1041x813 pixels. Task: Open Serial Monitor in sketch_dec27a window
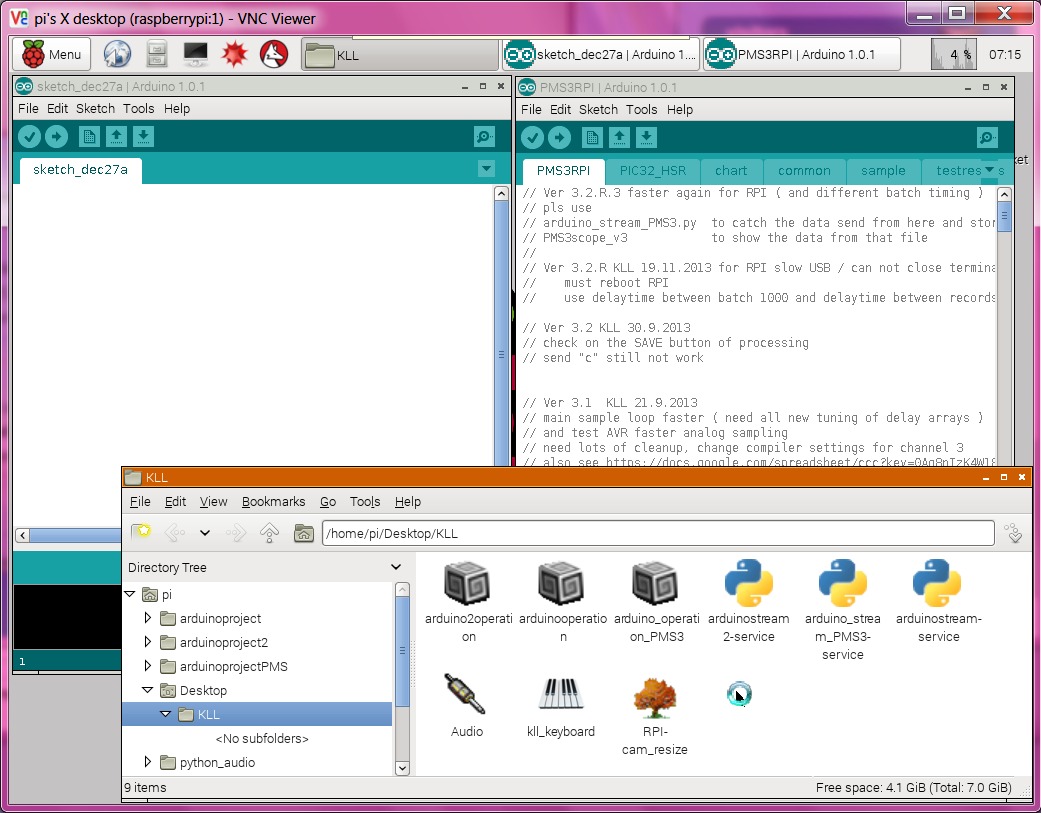(x=485, y=137)
